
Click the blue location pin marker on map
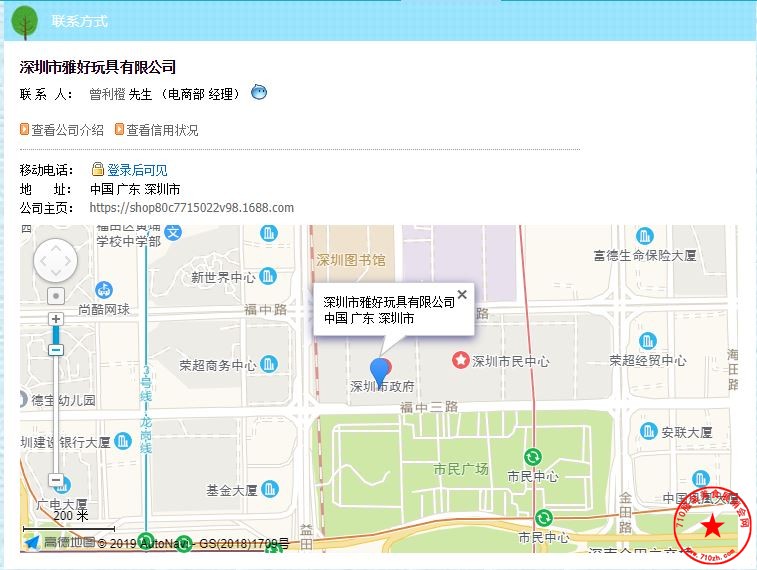pos(380,373)
